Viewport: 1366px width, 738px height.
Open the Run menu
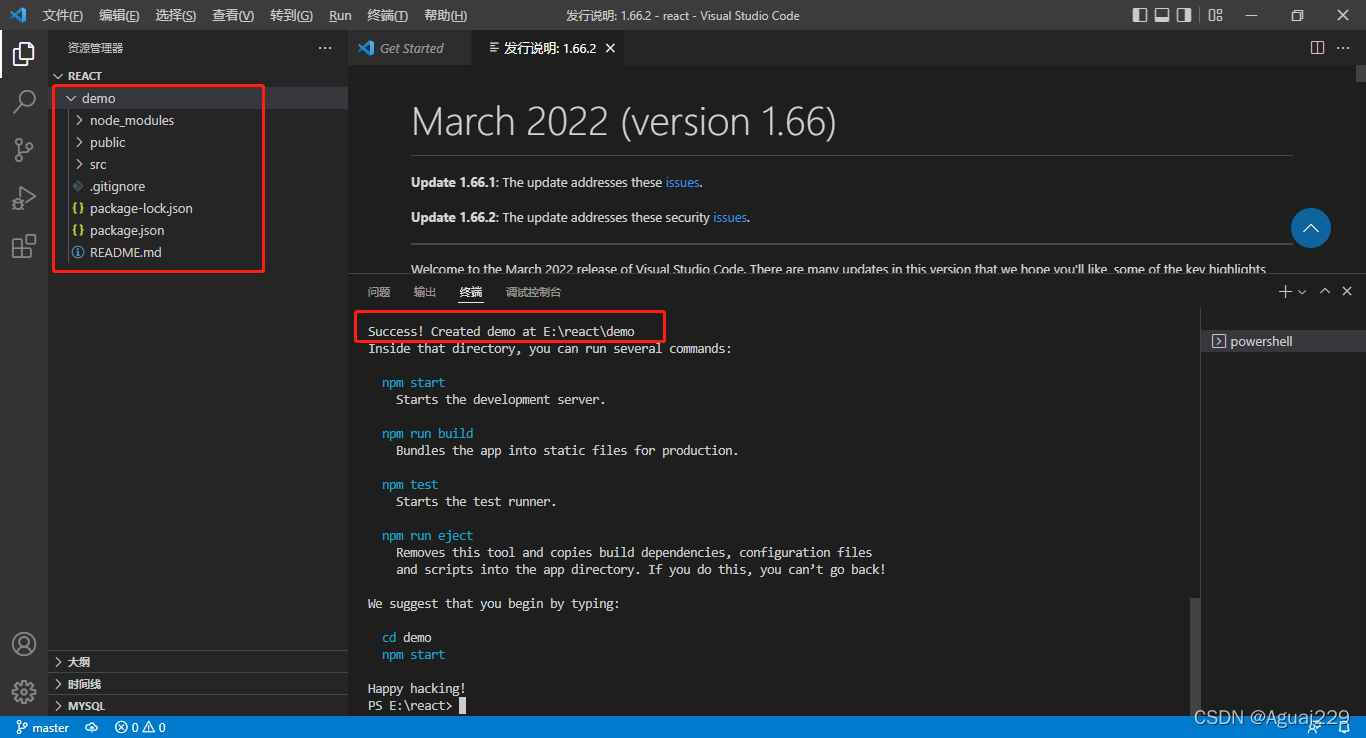coord(340,15)
